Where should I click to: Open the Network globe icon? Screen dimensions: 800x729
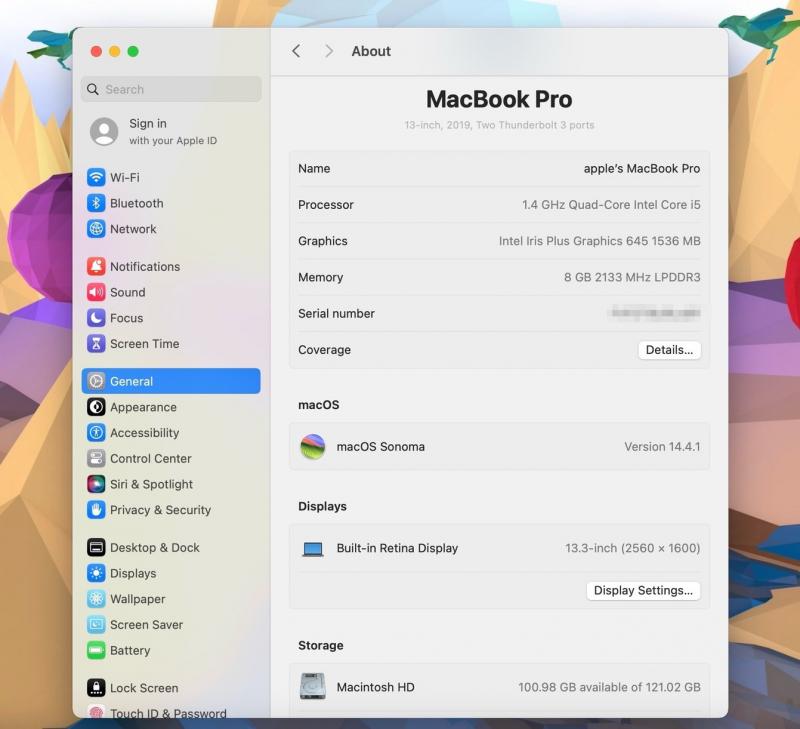[96, 229]
